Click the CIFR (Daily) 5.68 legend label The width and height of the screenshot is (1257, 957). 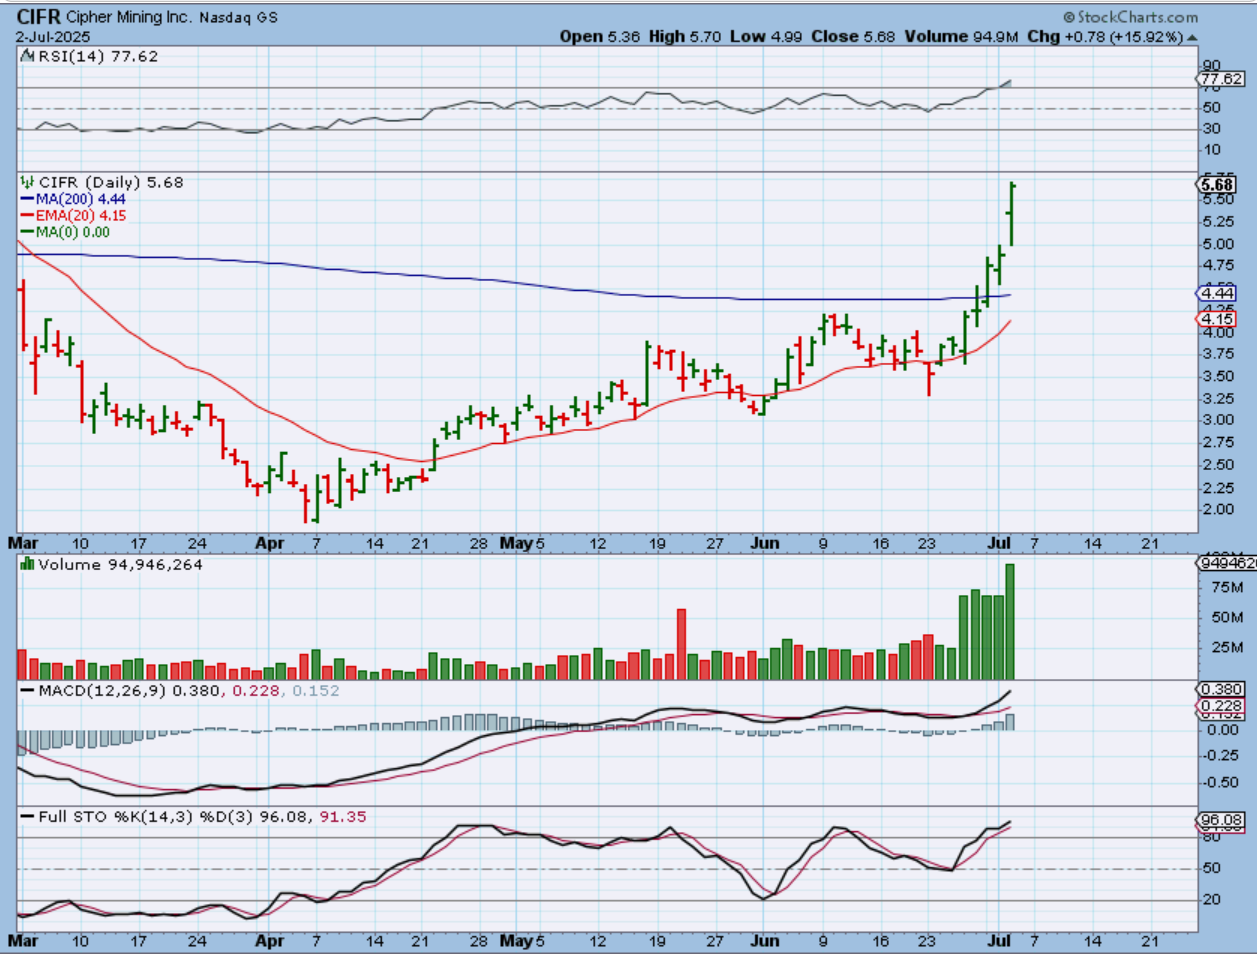[x=111, y=183]
